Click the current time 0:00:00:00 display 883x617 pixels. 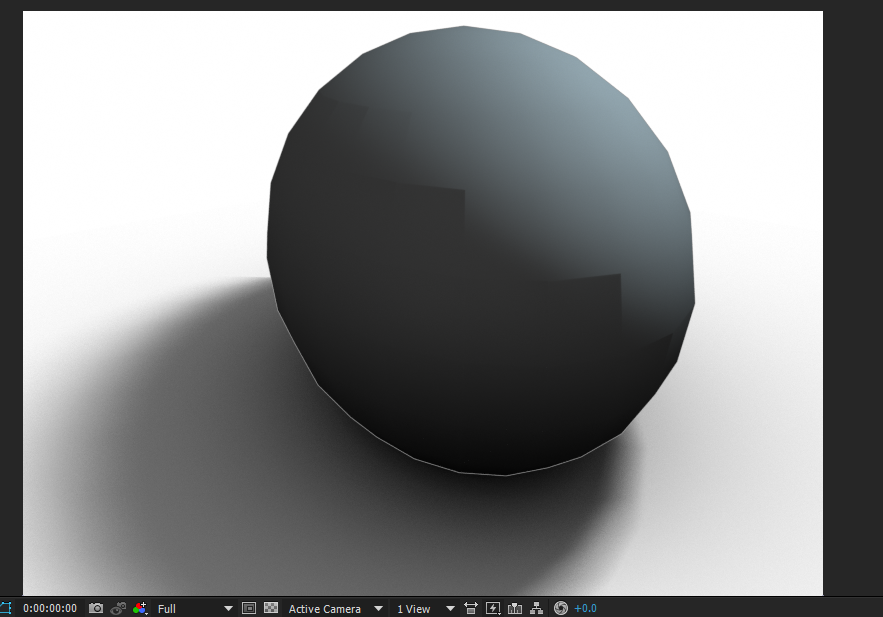tap(50, 609)
